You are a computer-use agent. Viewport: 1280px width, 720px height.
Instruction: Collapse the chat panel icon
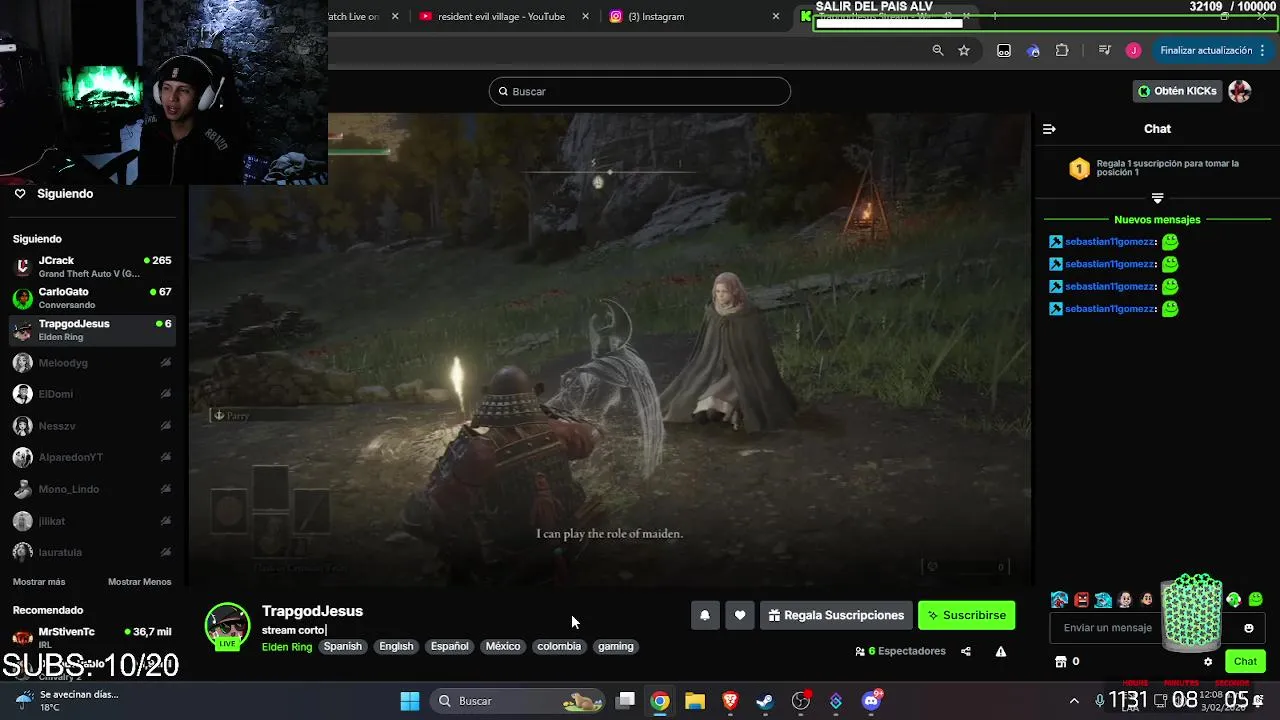tap(1049, 129)
